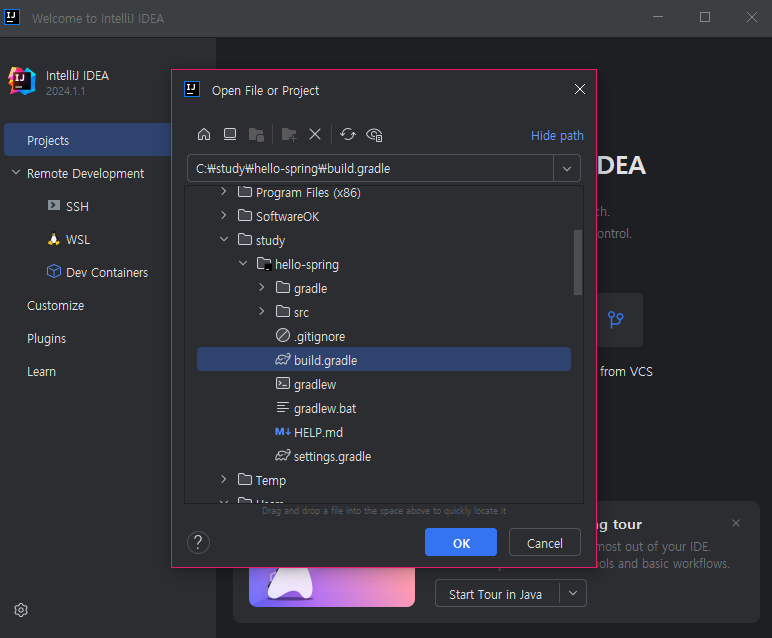
Task: Click Get from VCS branch icon
Action: click(615, 320)
